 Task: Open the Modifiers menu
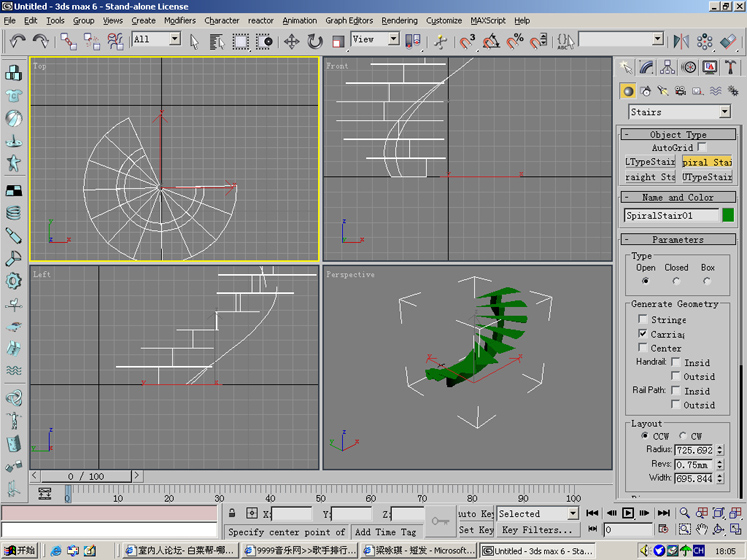click(179, 20)
